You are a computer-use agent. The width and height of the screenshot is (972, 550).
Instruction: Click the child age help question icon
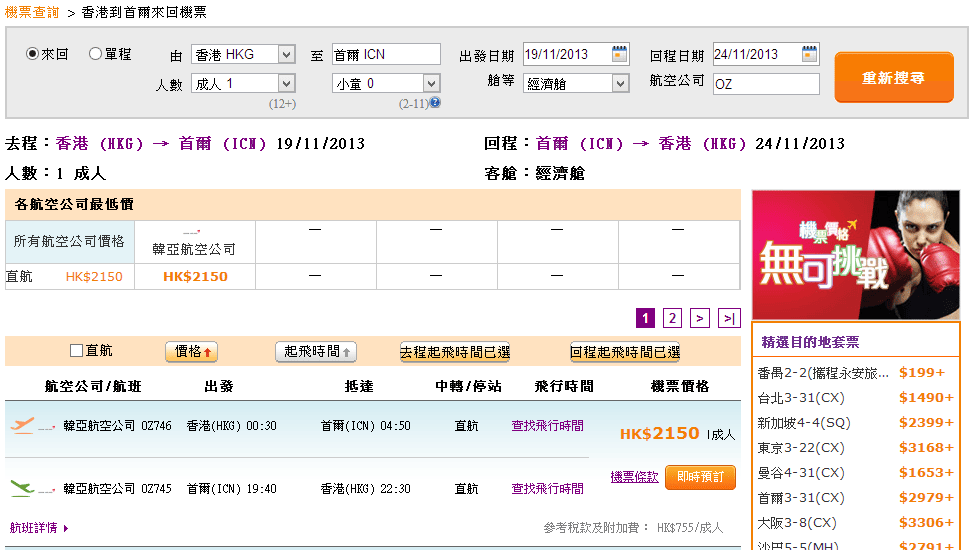(x=435, y=103)
